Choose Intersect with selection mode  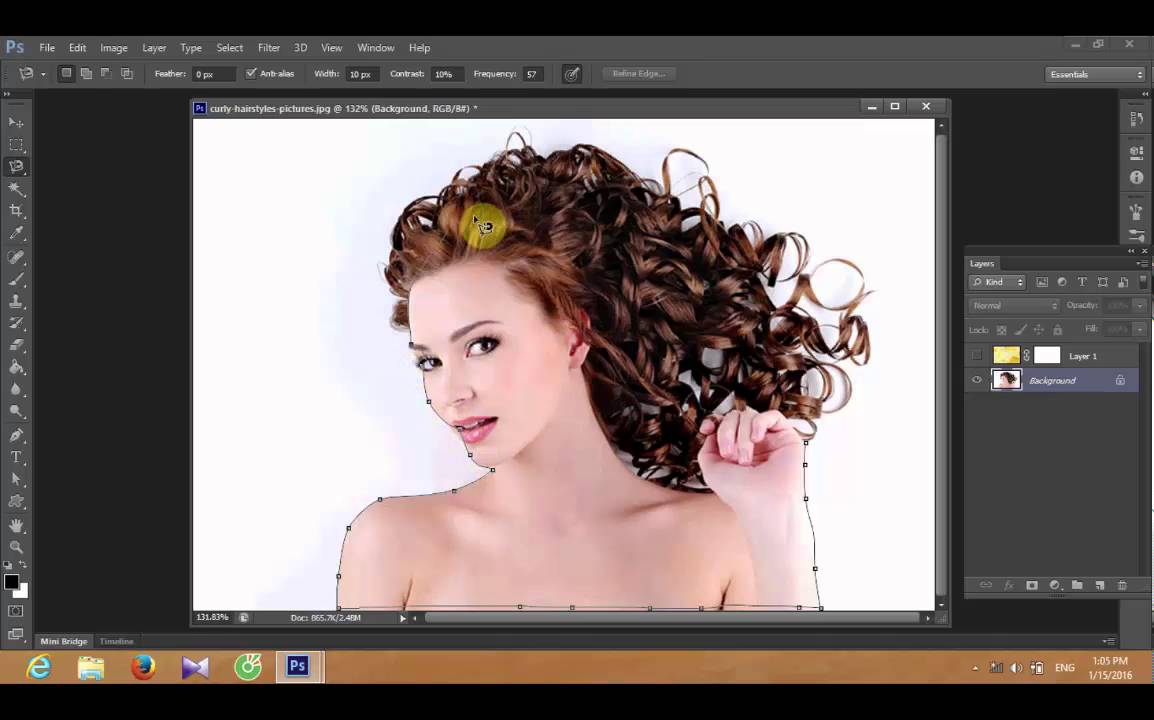[x=127, y=74]
